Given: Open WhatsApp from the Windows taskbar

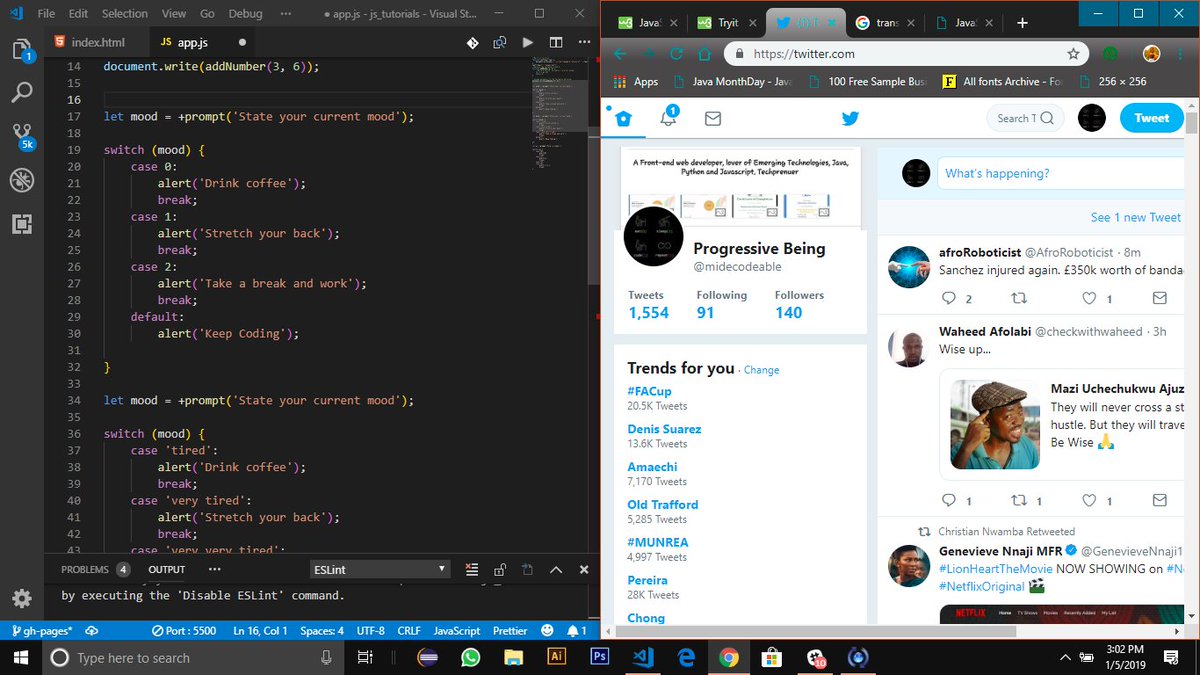Looking at the screenshot, I should click(471, 657).
